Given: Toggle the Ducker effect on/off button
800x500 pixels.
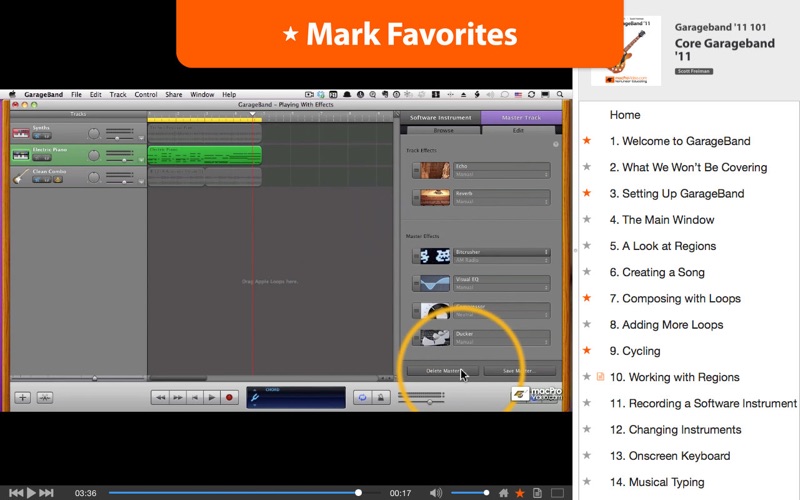Looking at the screenshot, I should pyautogui.click(x=416, y=338).
